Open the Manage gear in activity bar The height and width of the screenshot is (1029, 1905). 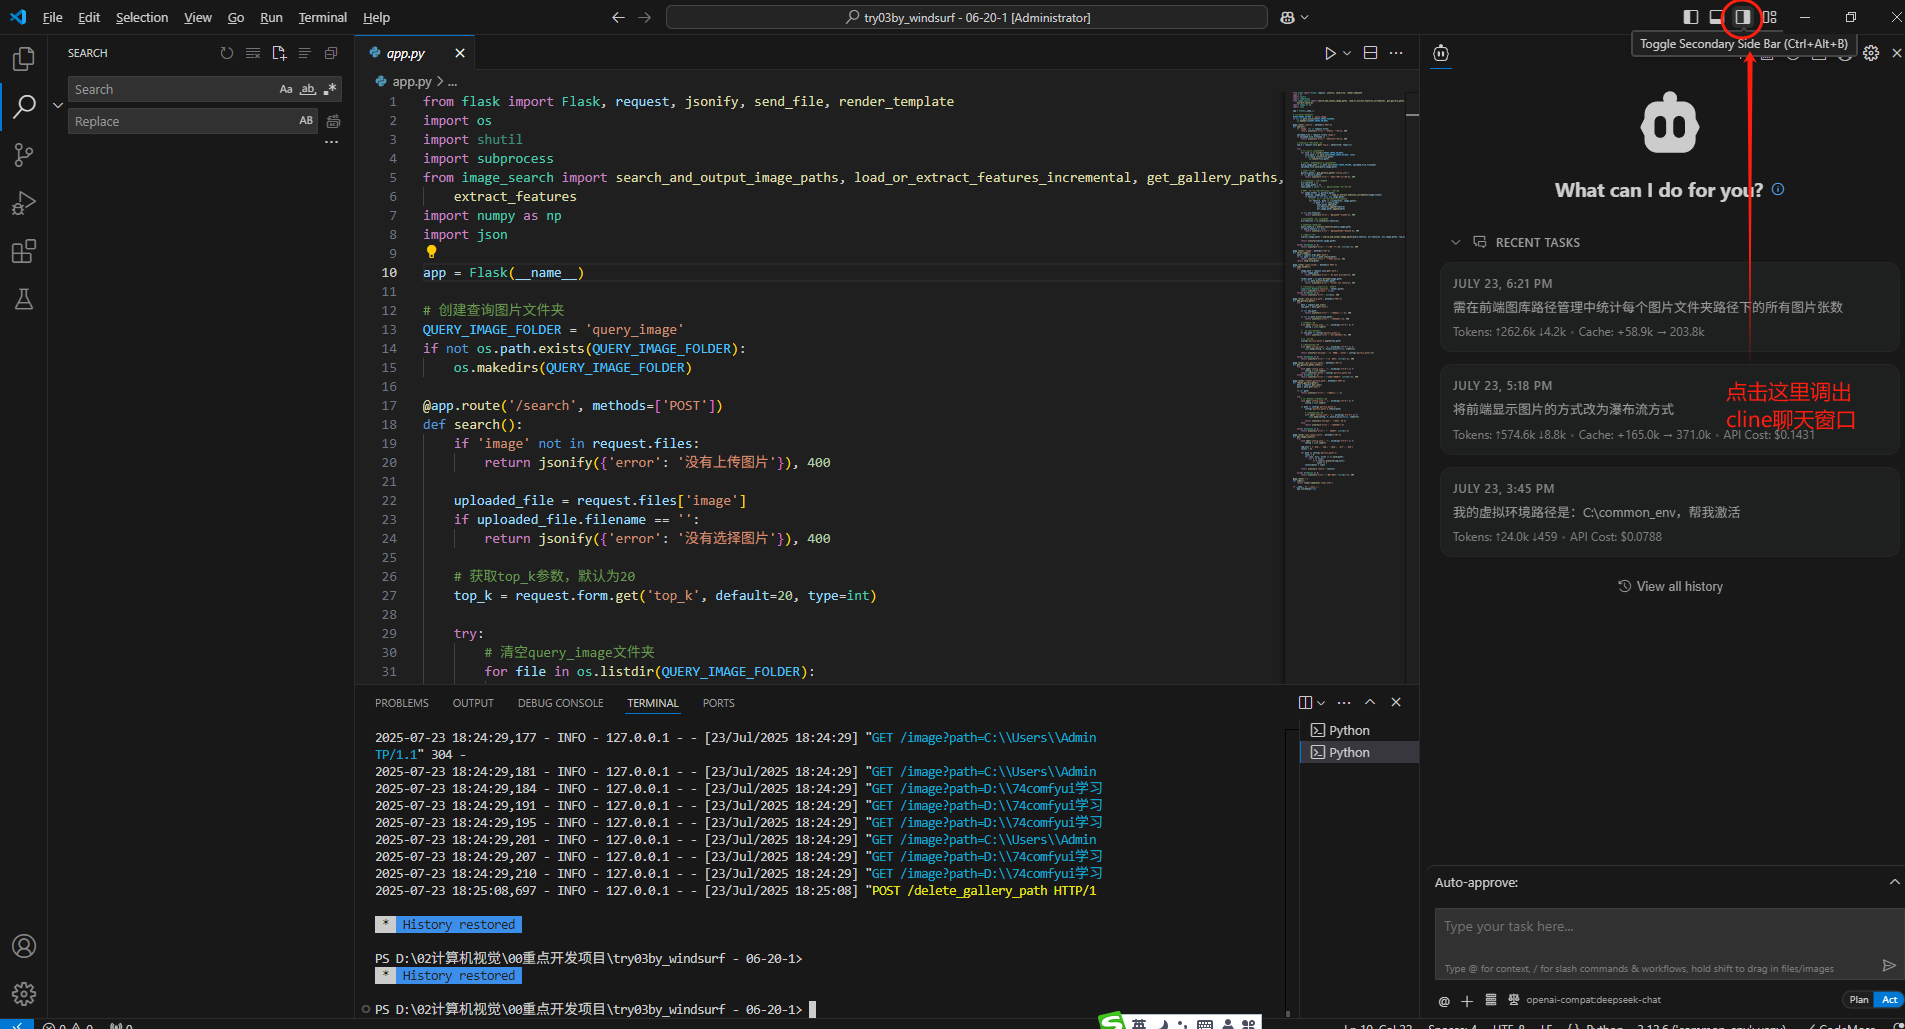(x=24, y=994)
